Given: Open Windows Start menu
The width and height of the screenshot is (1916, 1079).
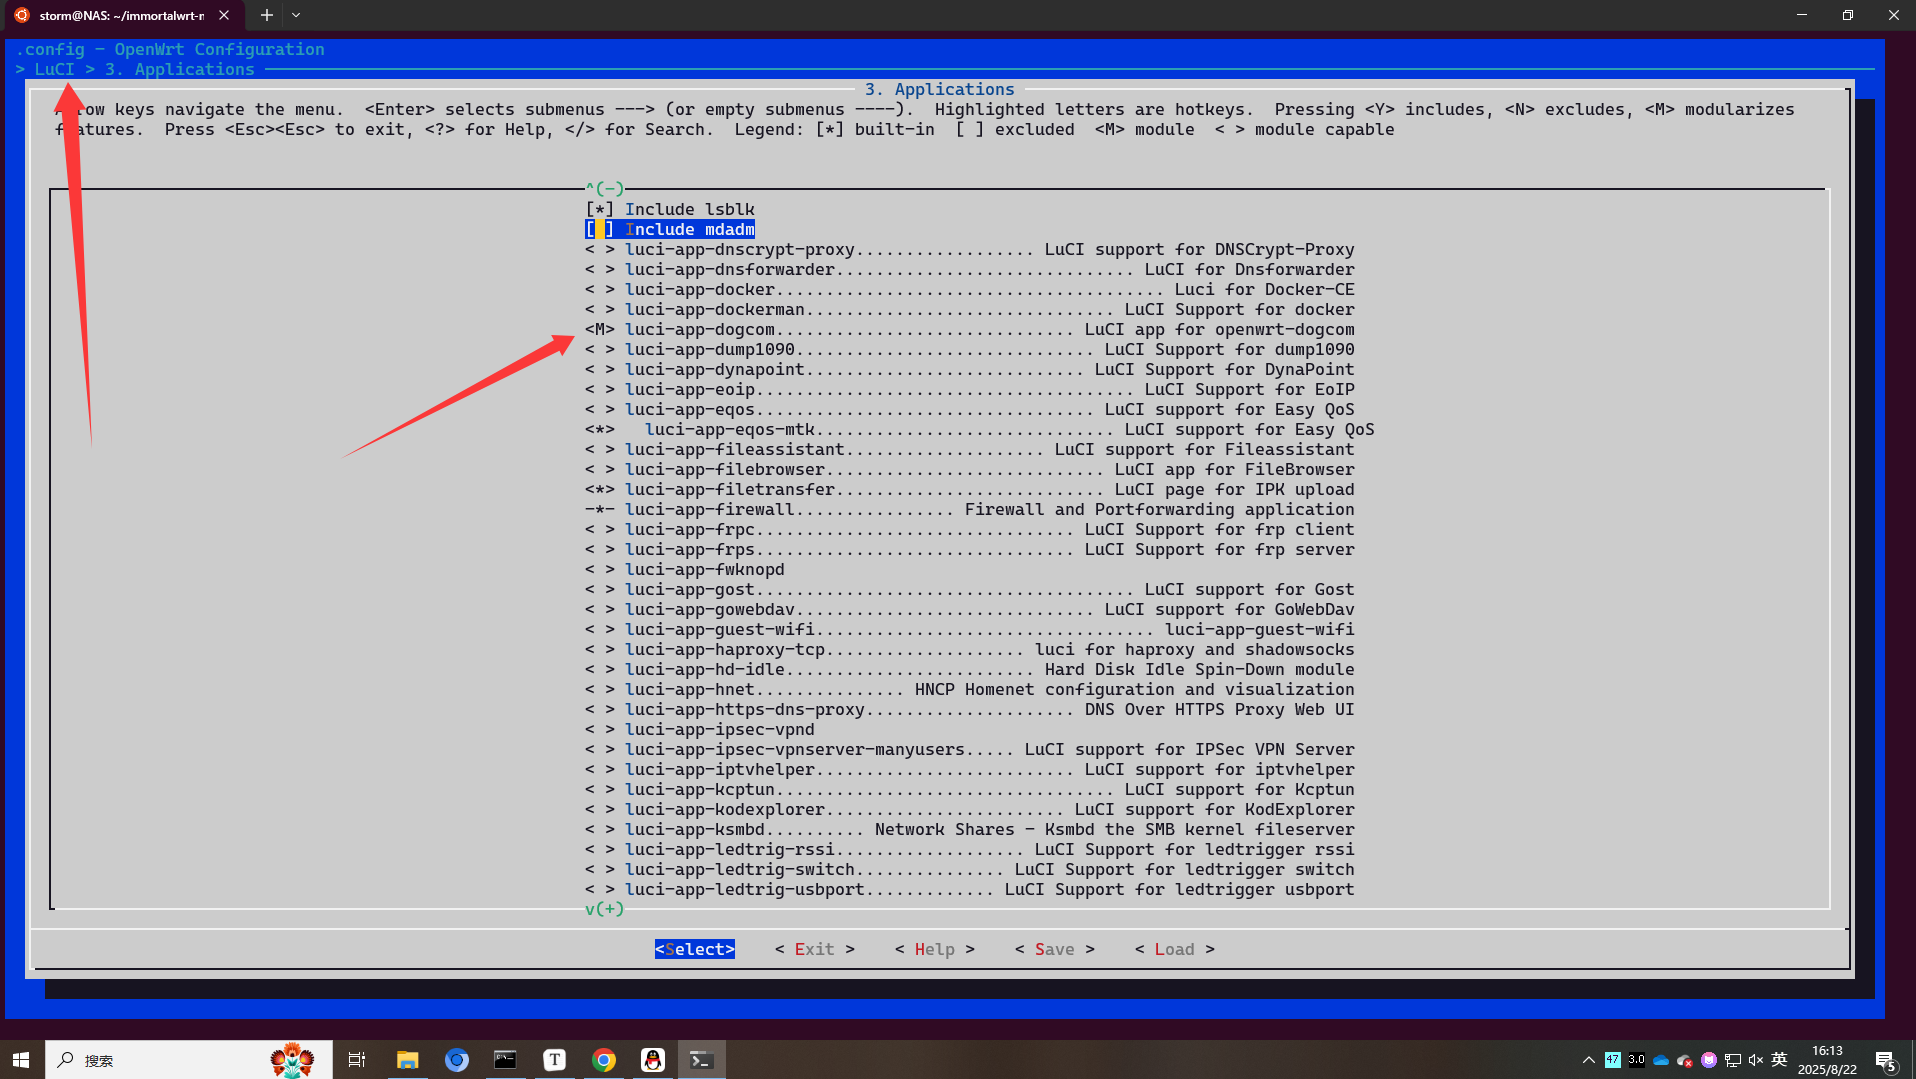Looking at the screenshot, I should [x=21, y=1059].
